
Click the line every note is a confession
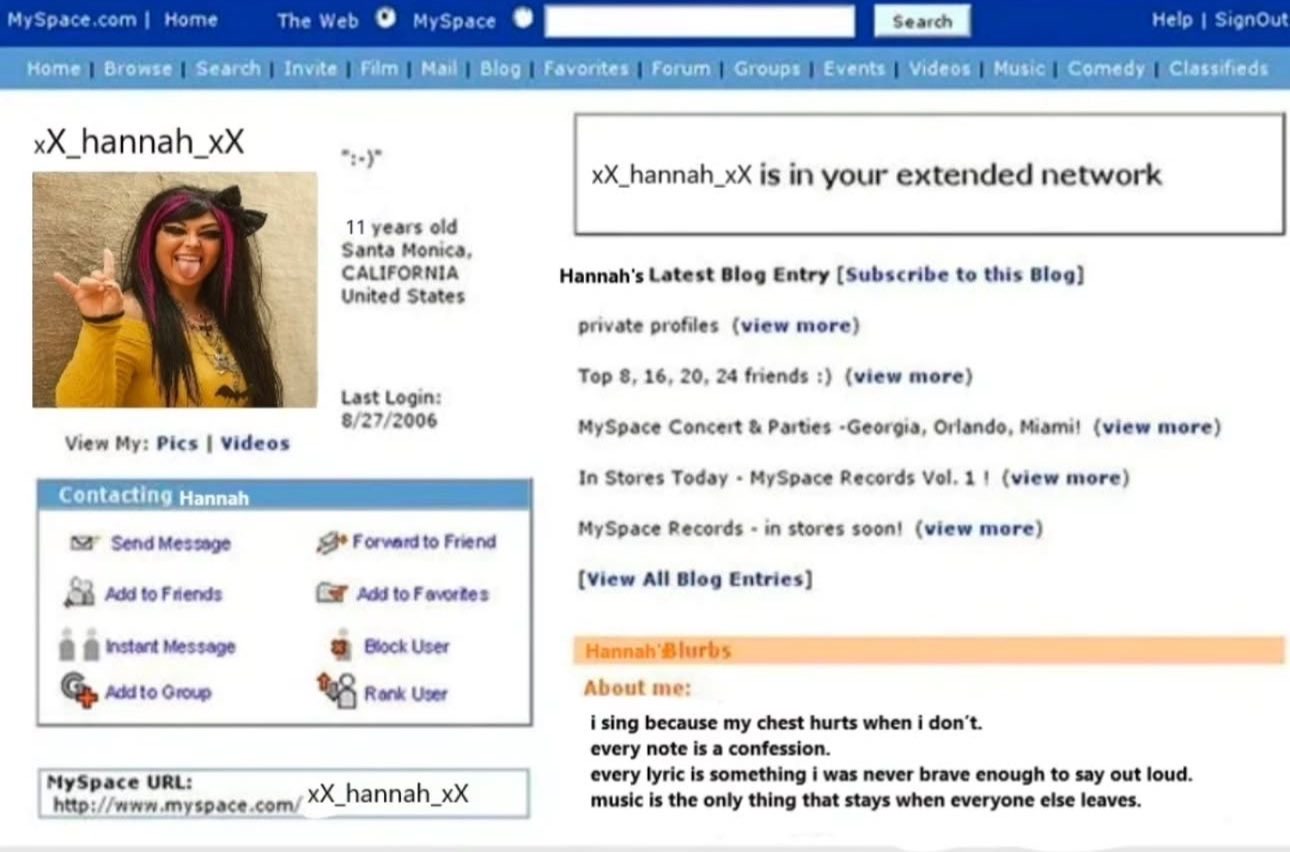710,748
